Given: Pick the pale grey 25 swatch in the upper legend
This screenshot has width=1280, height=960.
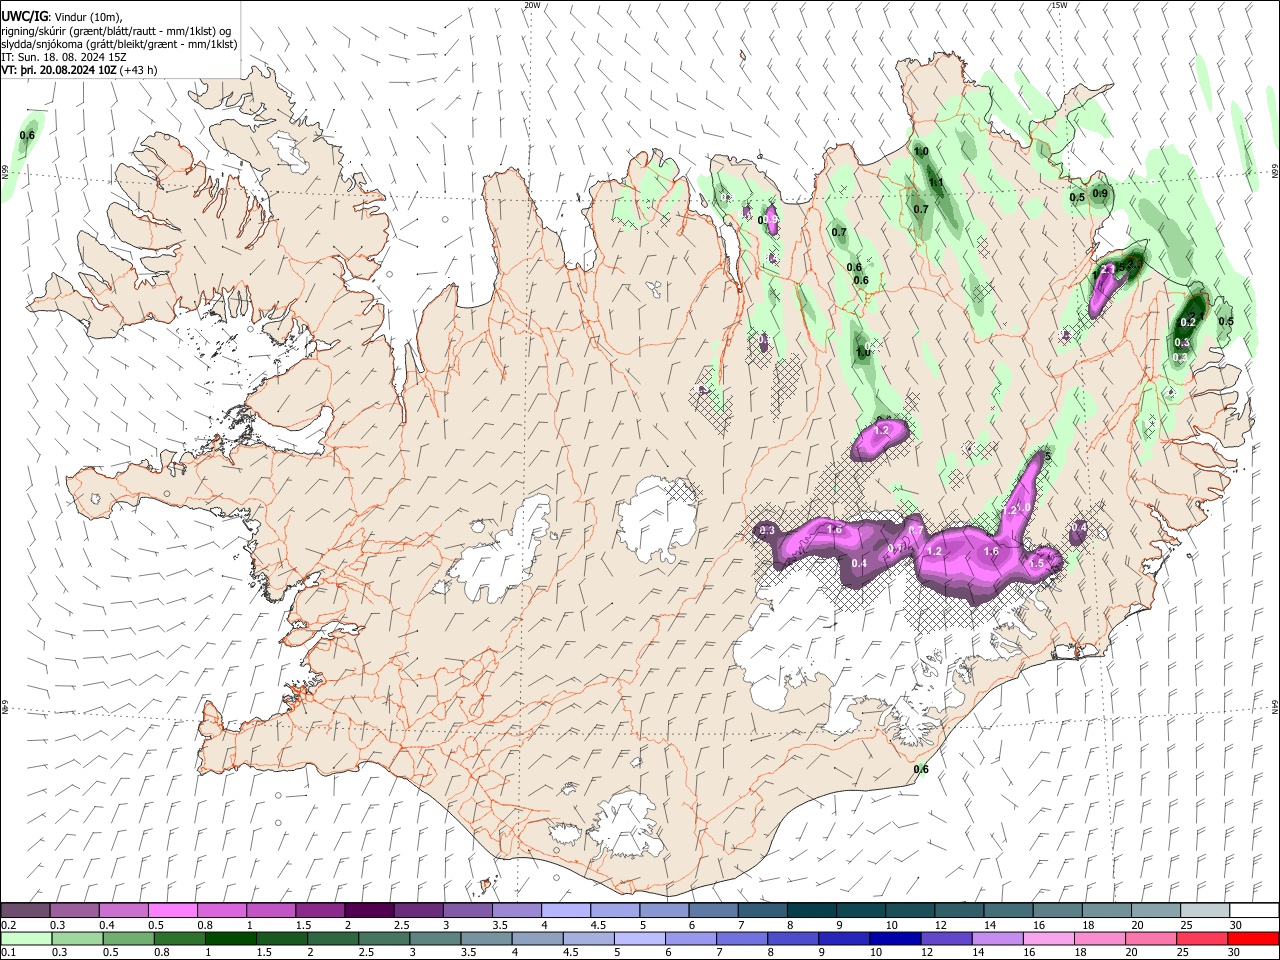Looking at the screenshot, I should [1204, 911].
